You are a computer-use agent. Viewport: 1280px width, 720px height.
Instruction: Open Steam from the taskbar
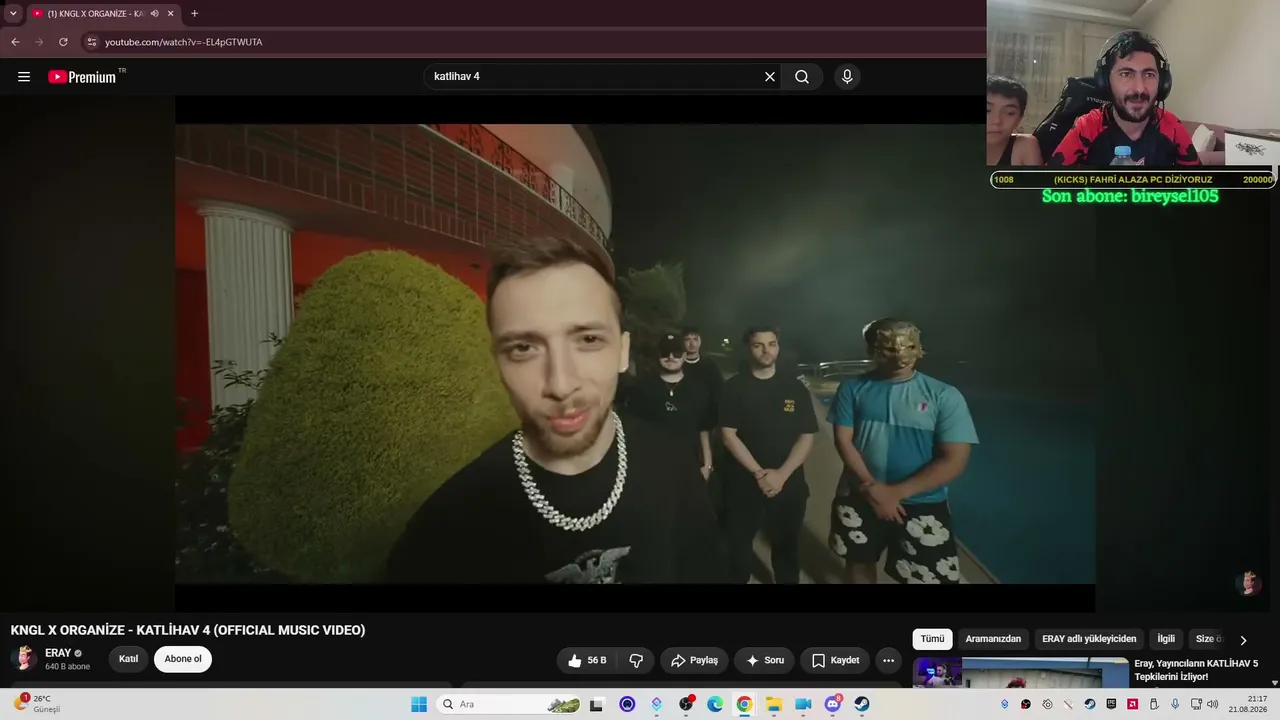[862, 704]
